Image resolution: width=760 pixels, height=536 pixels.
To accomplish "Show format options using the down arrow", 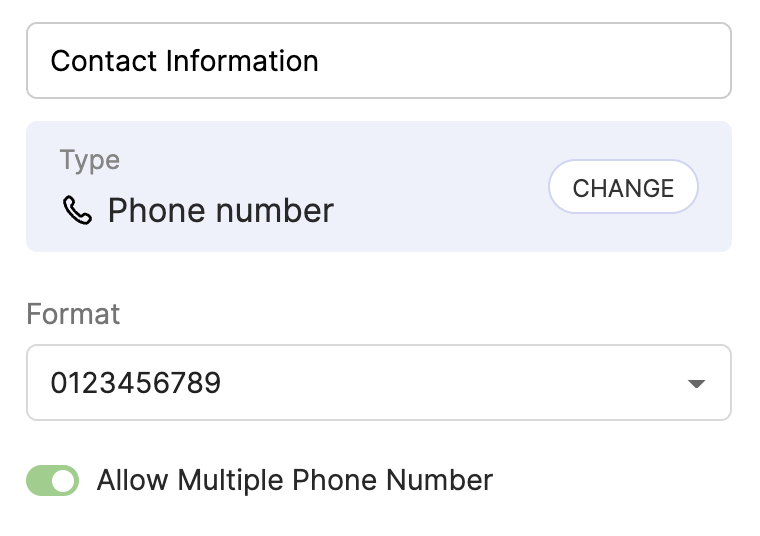I will click(x=697, y=384).
